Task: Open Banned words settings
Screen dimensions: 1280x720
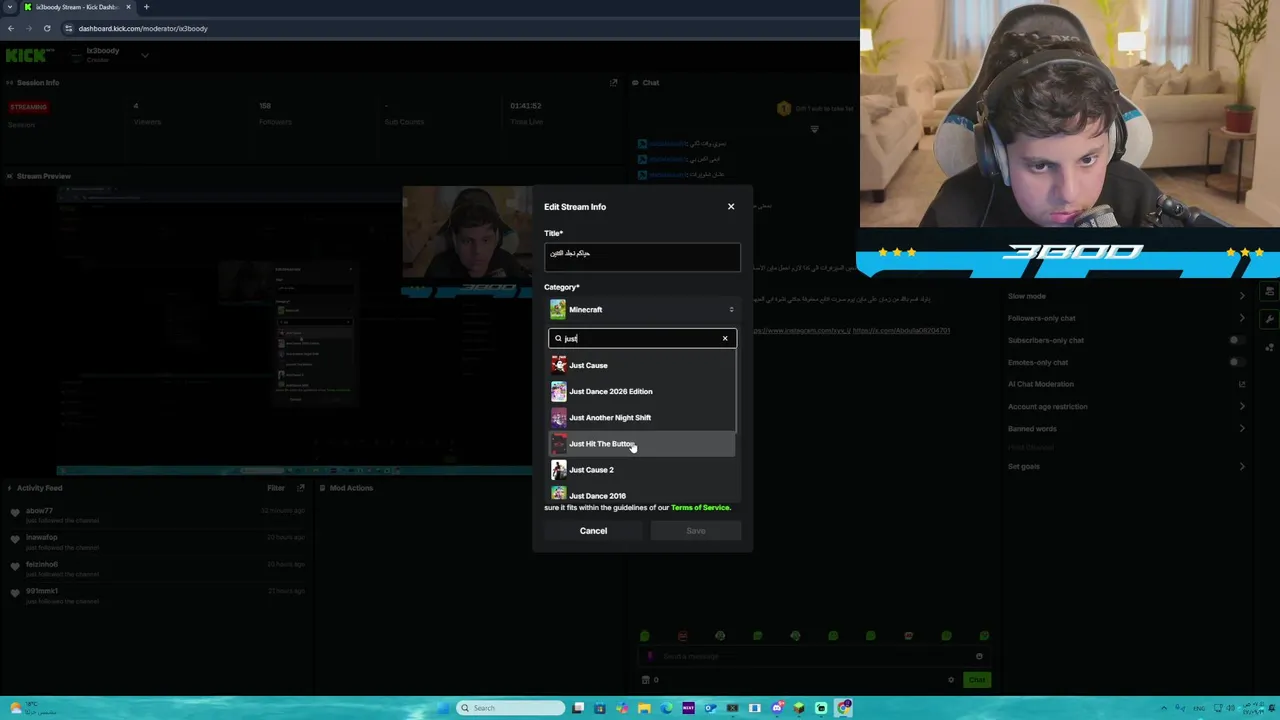Action: click(1127, 428)
